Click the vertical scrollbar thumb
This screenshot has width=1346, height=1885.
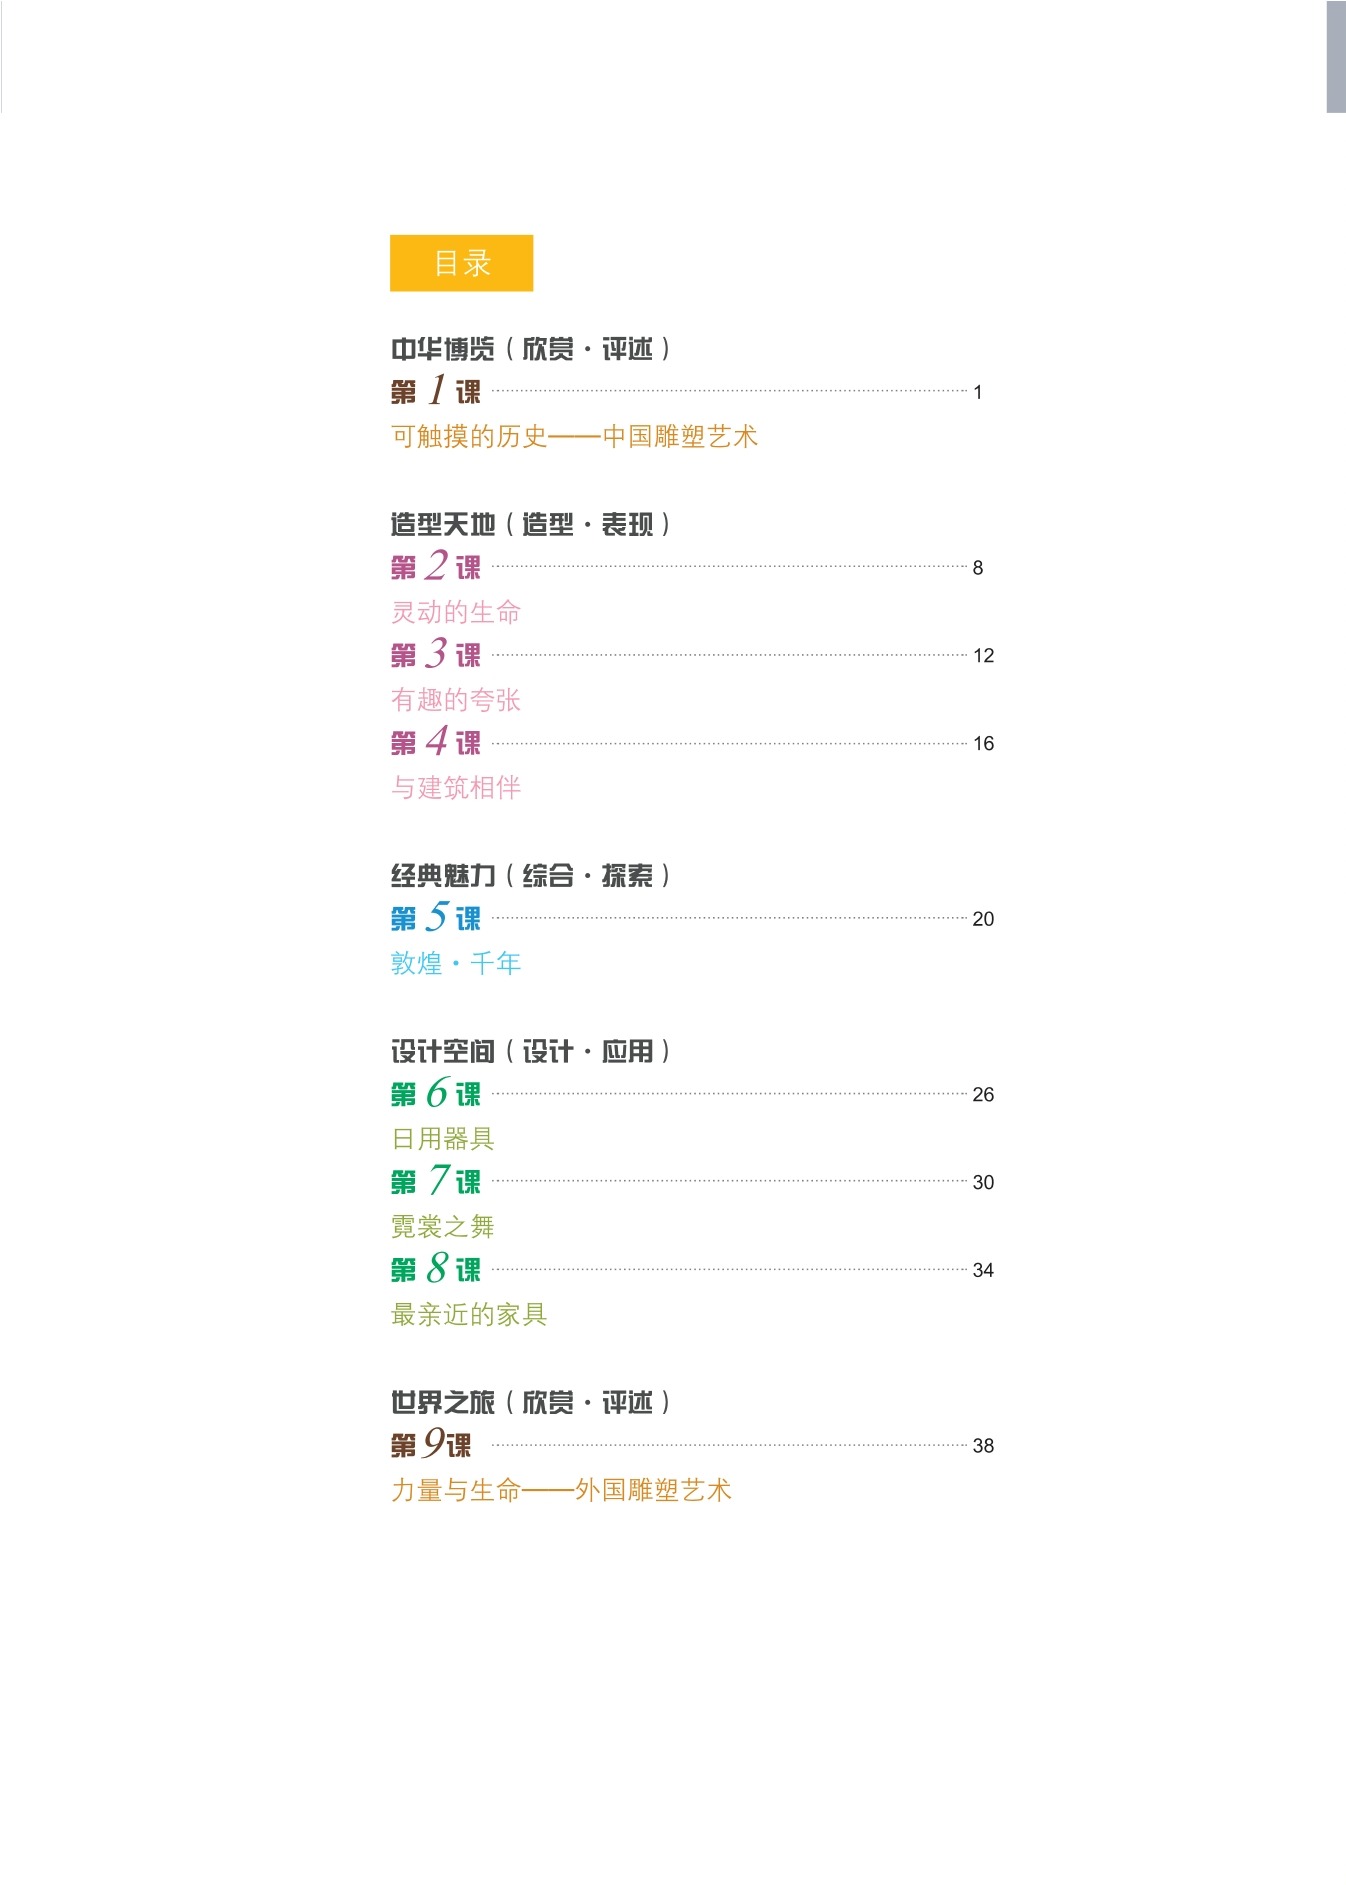1336,57
